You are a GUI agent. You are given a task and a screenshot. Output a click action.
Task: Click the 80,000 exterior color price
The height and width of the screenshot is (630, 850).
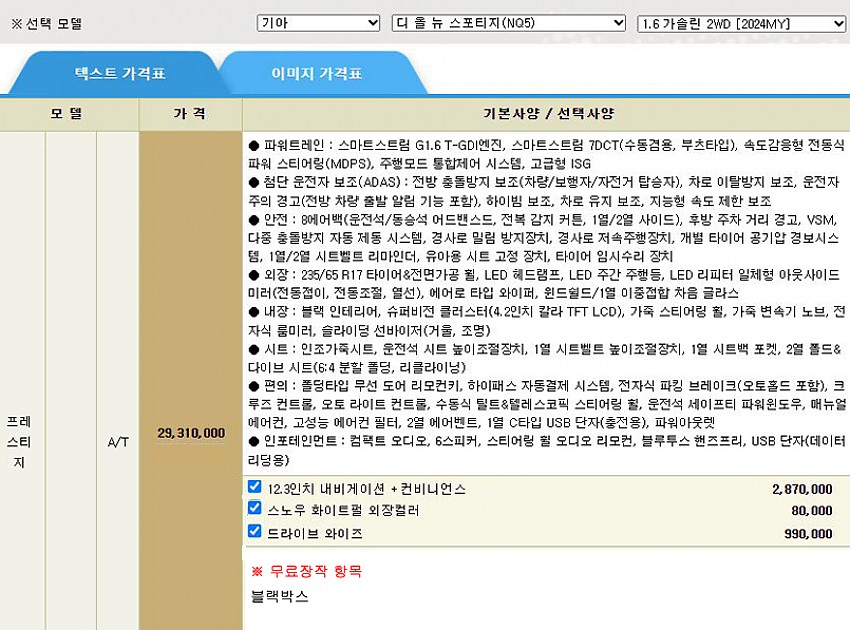[811, 511]
